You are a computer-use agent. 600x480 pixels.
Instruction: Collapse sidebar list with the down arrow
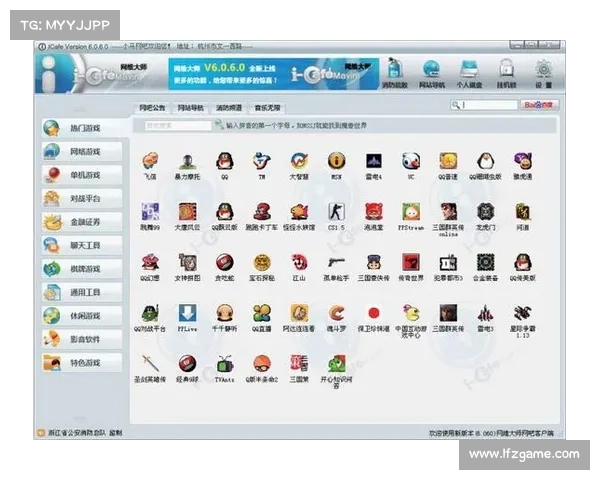80,418
